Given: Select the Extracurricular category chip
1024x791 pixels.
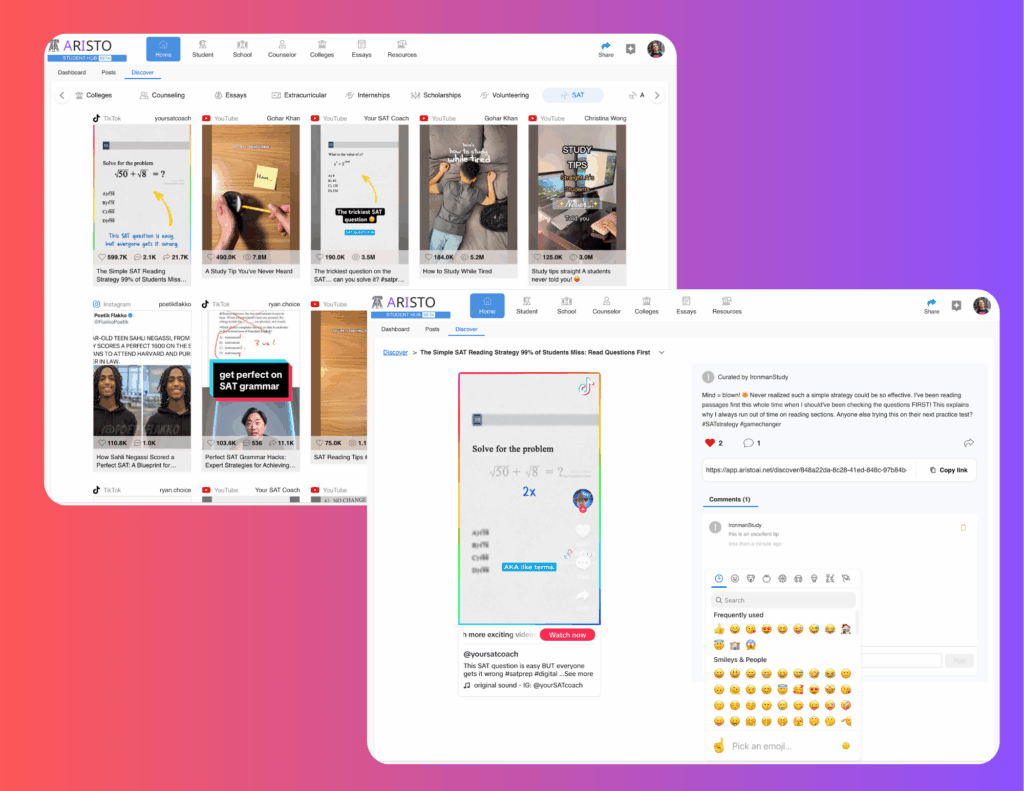Looking at the screenshot, I should pyautogui.click(x=299, y=95).
